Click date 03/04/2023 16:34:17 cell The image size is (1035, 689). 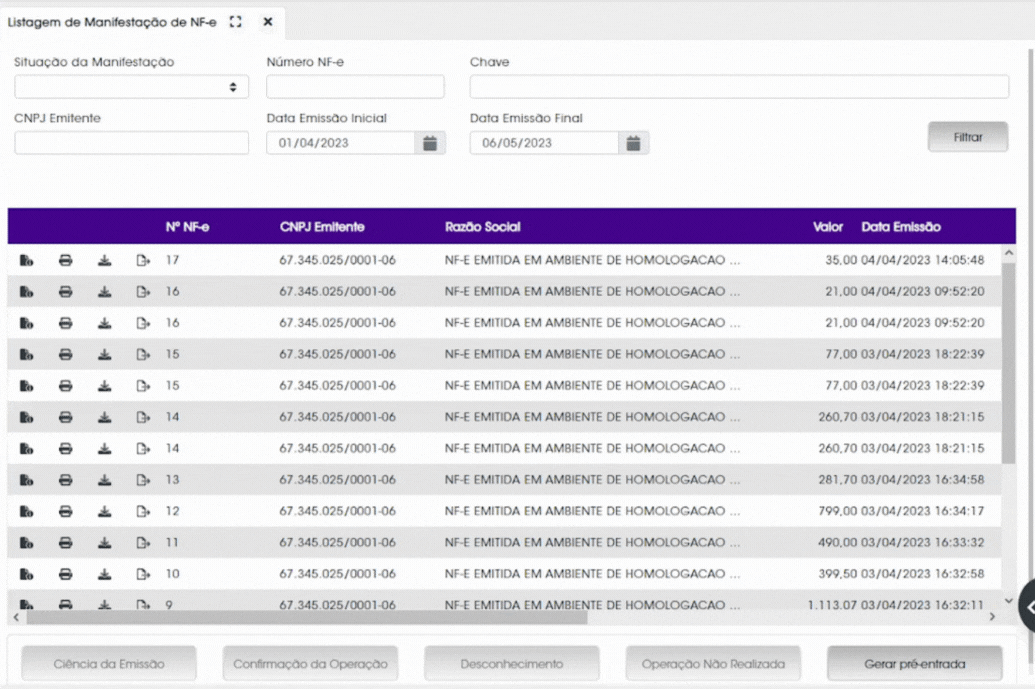pos(922,511)
